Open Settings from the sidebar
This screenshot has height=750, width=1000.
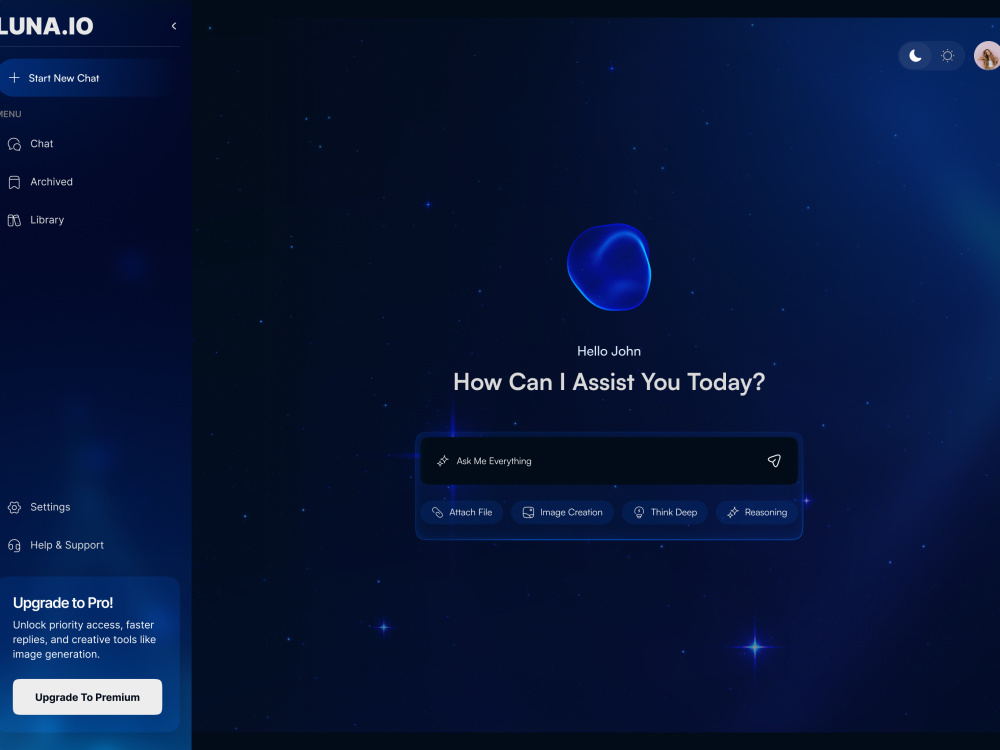pos(38,507)
